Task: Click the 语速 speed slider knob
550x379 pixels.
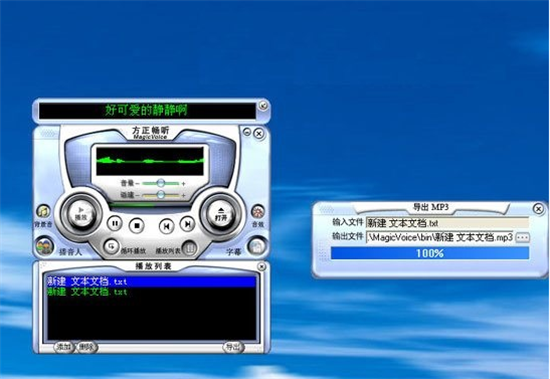Action: pyautogui.click(x=161, y=194)
